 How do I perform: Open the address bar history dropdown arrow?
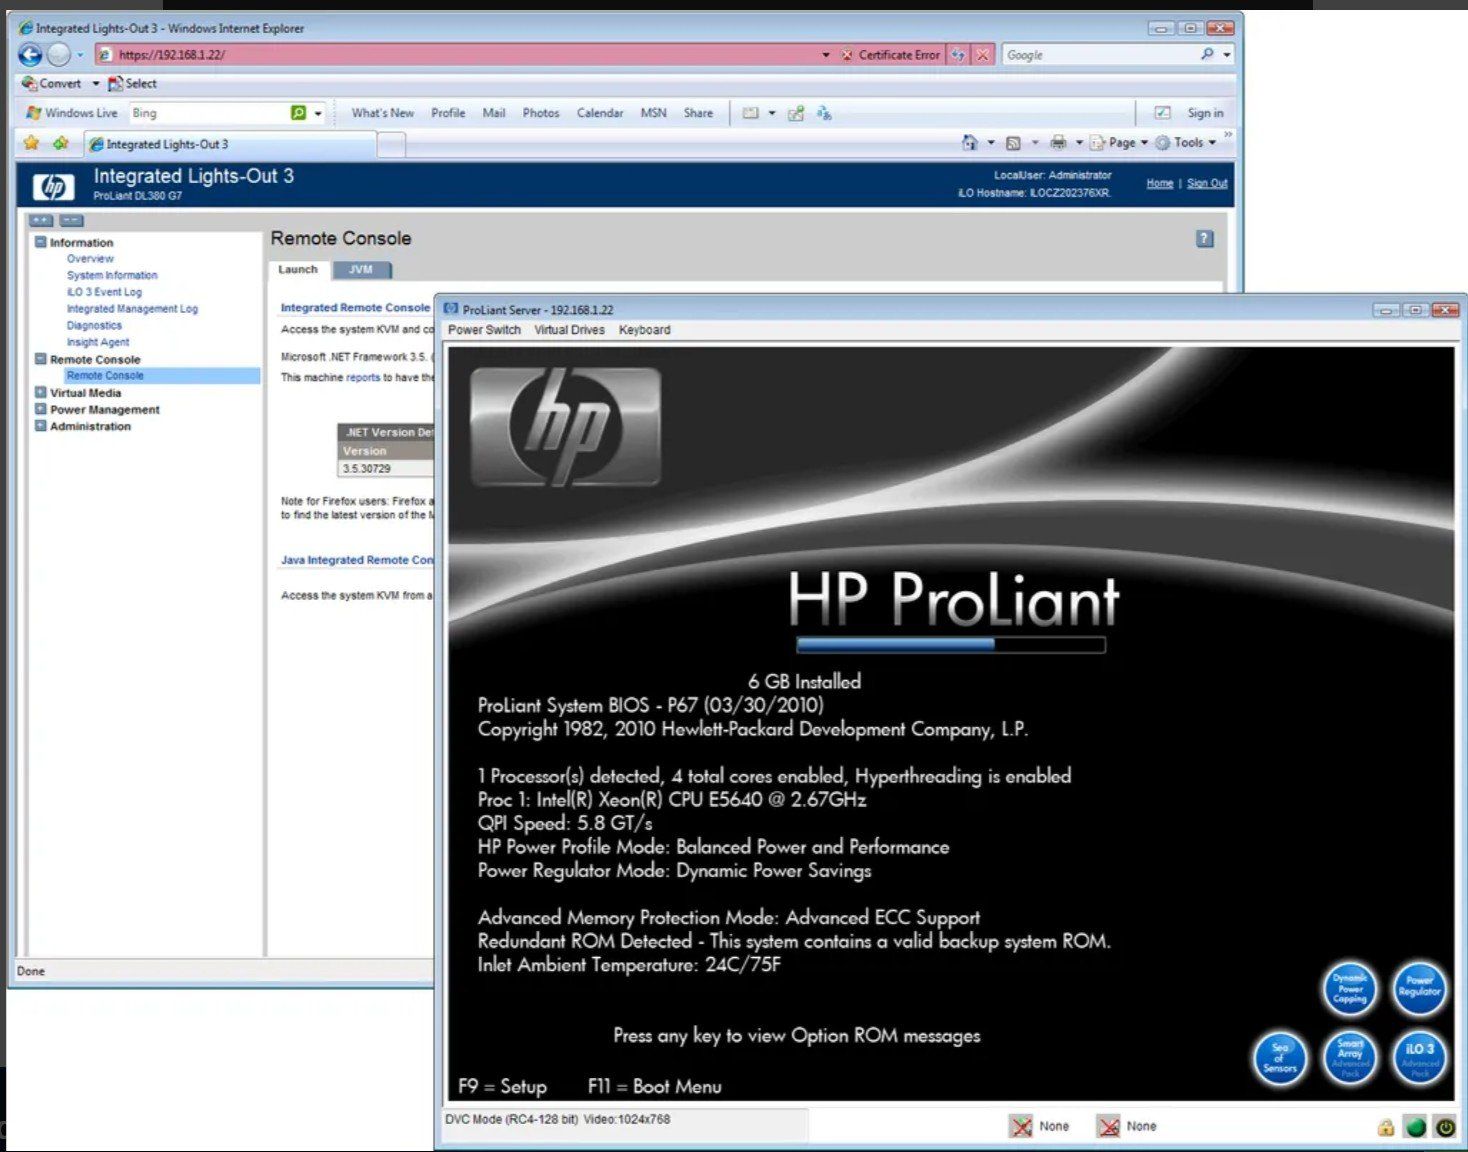pyautogui.click(x=826, y=55)
